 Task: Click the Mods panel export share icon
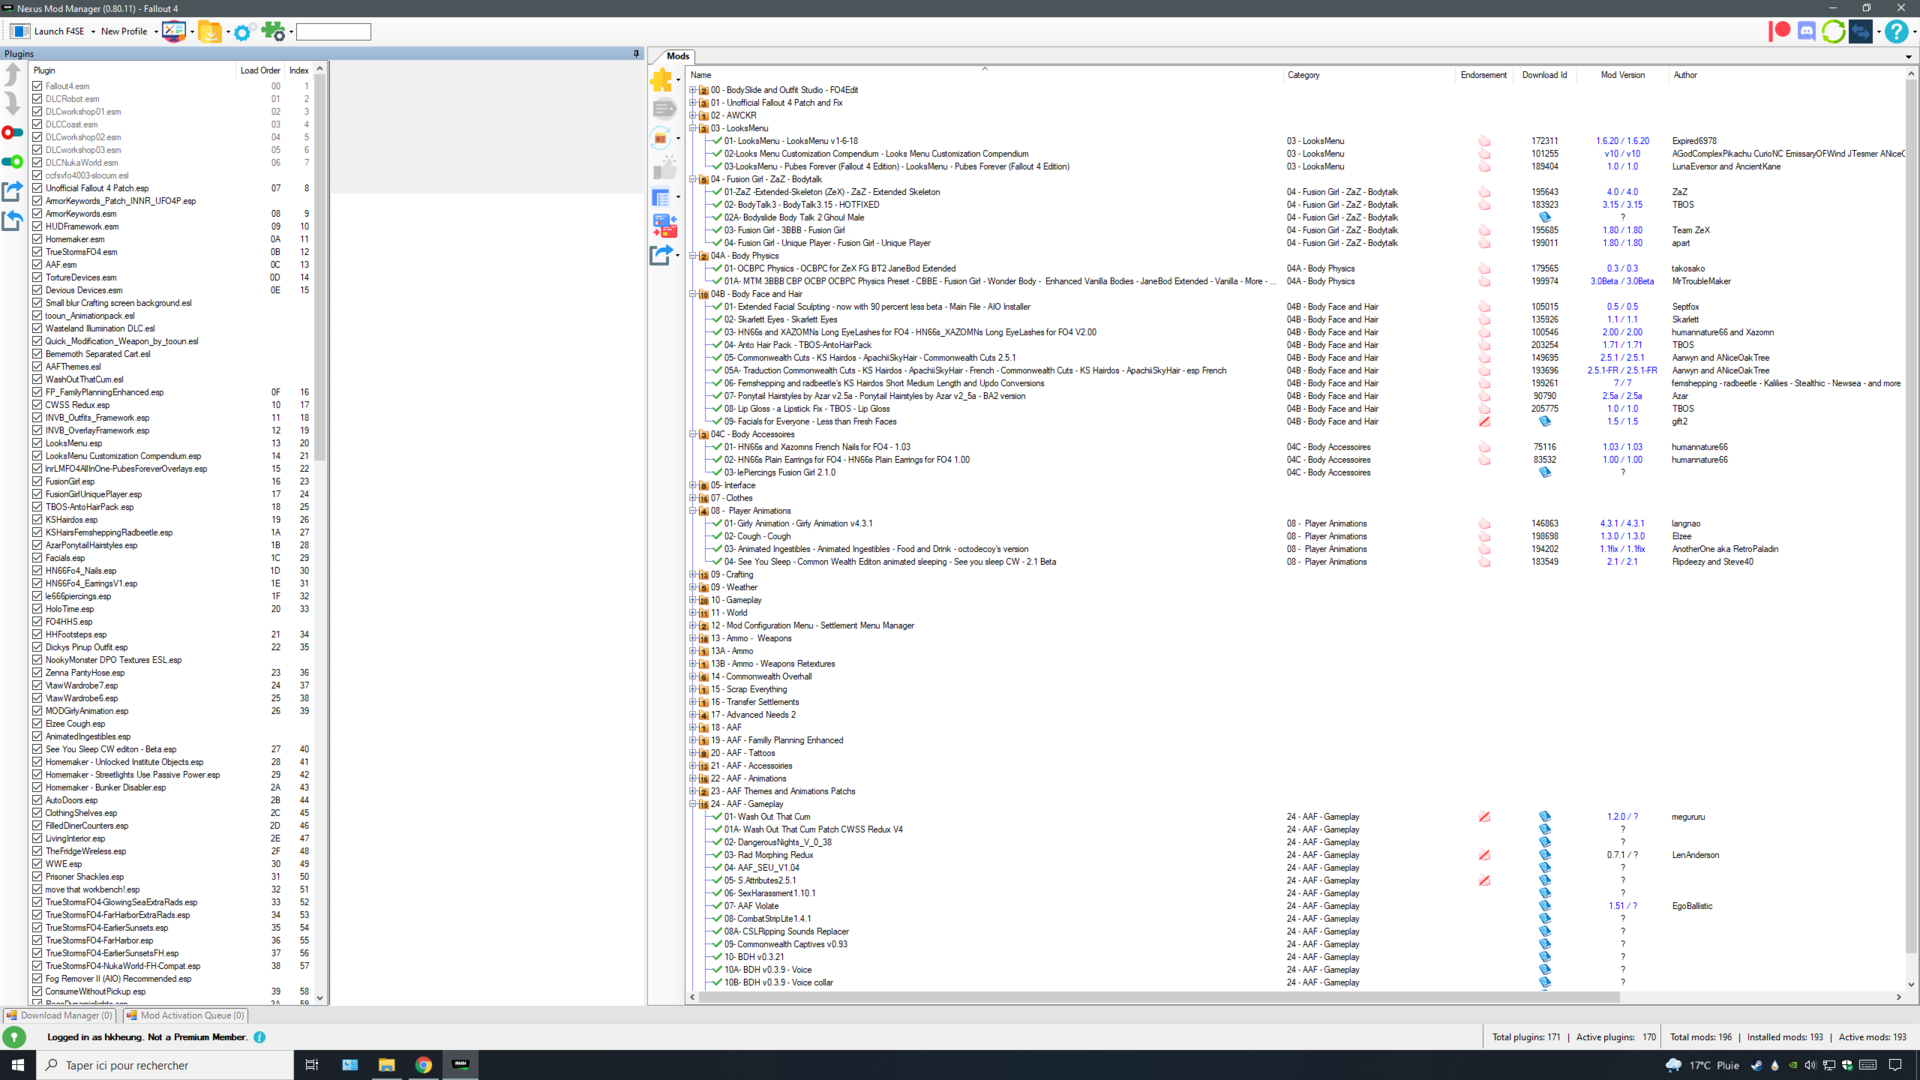point(661,255)
